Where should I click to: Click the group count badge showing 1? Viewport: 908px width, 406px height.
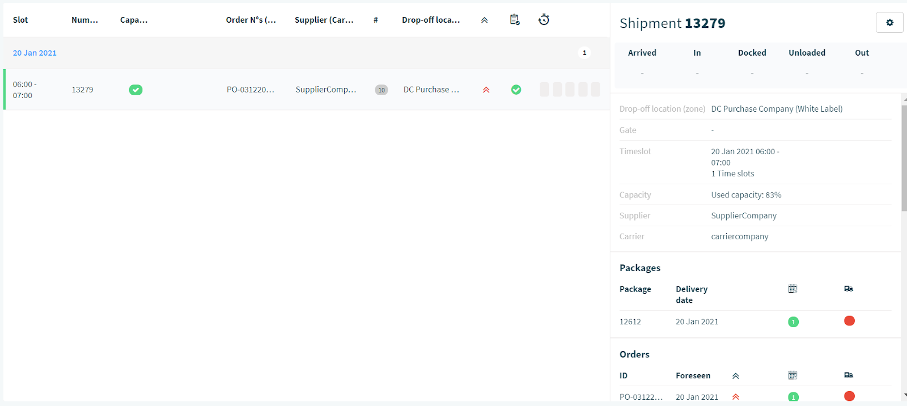584,53
